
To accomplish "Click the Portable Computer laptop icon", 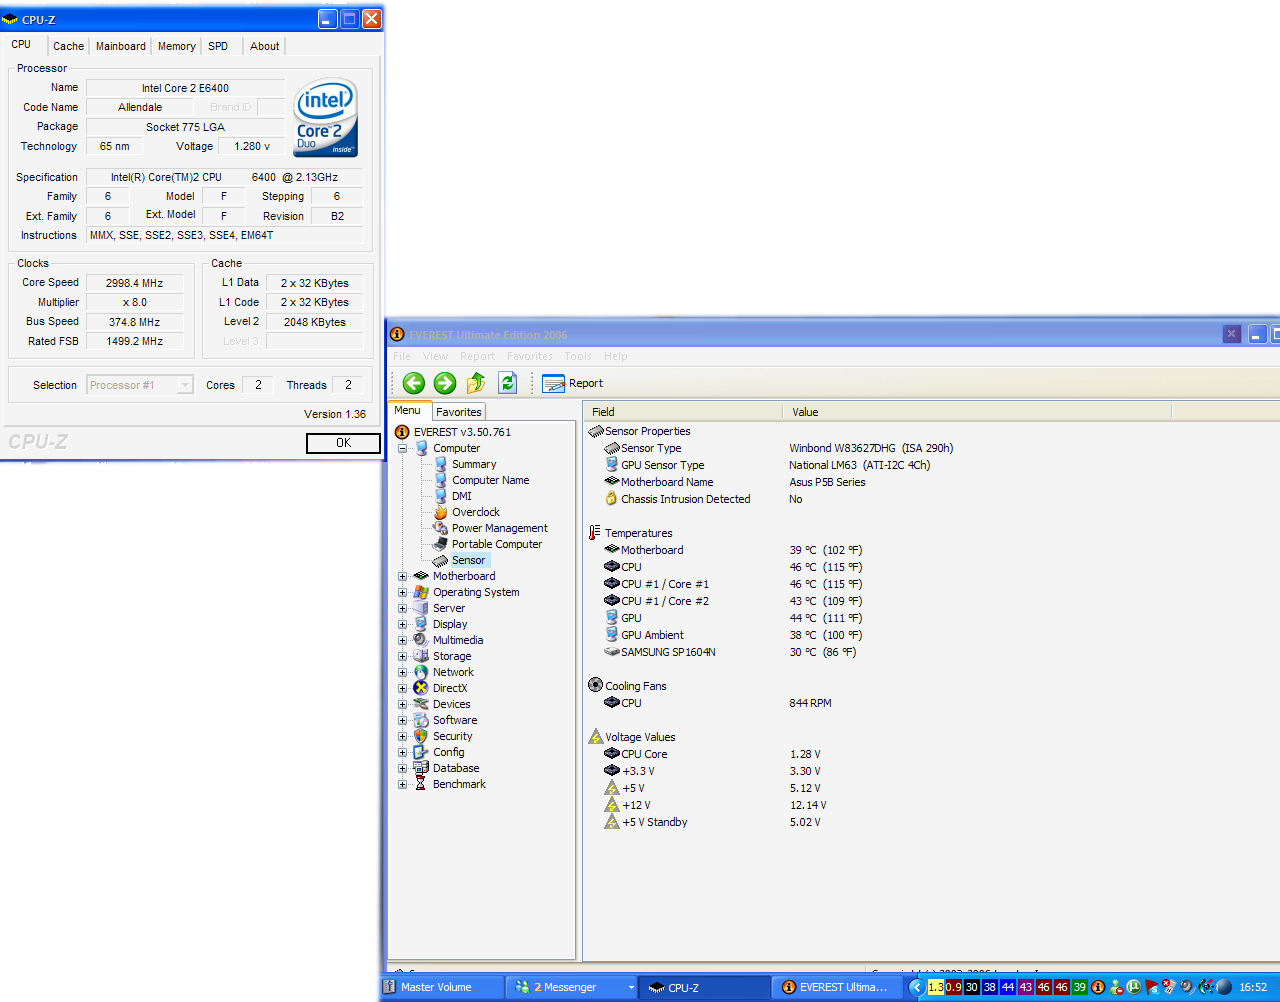I will (441, 544).
